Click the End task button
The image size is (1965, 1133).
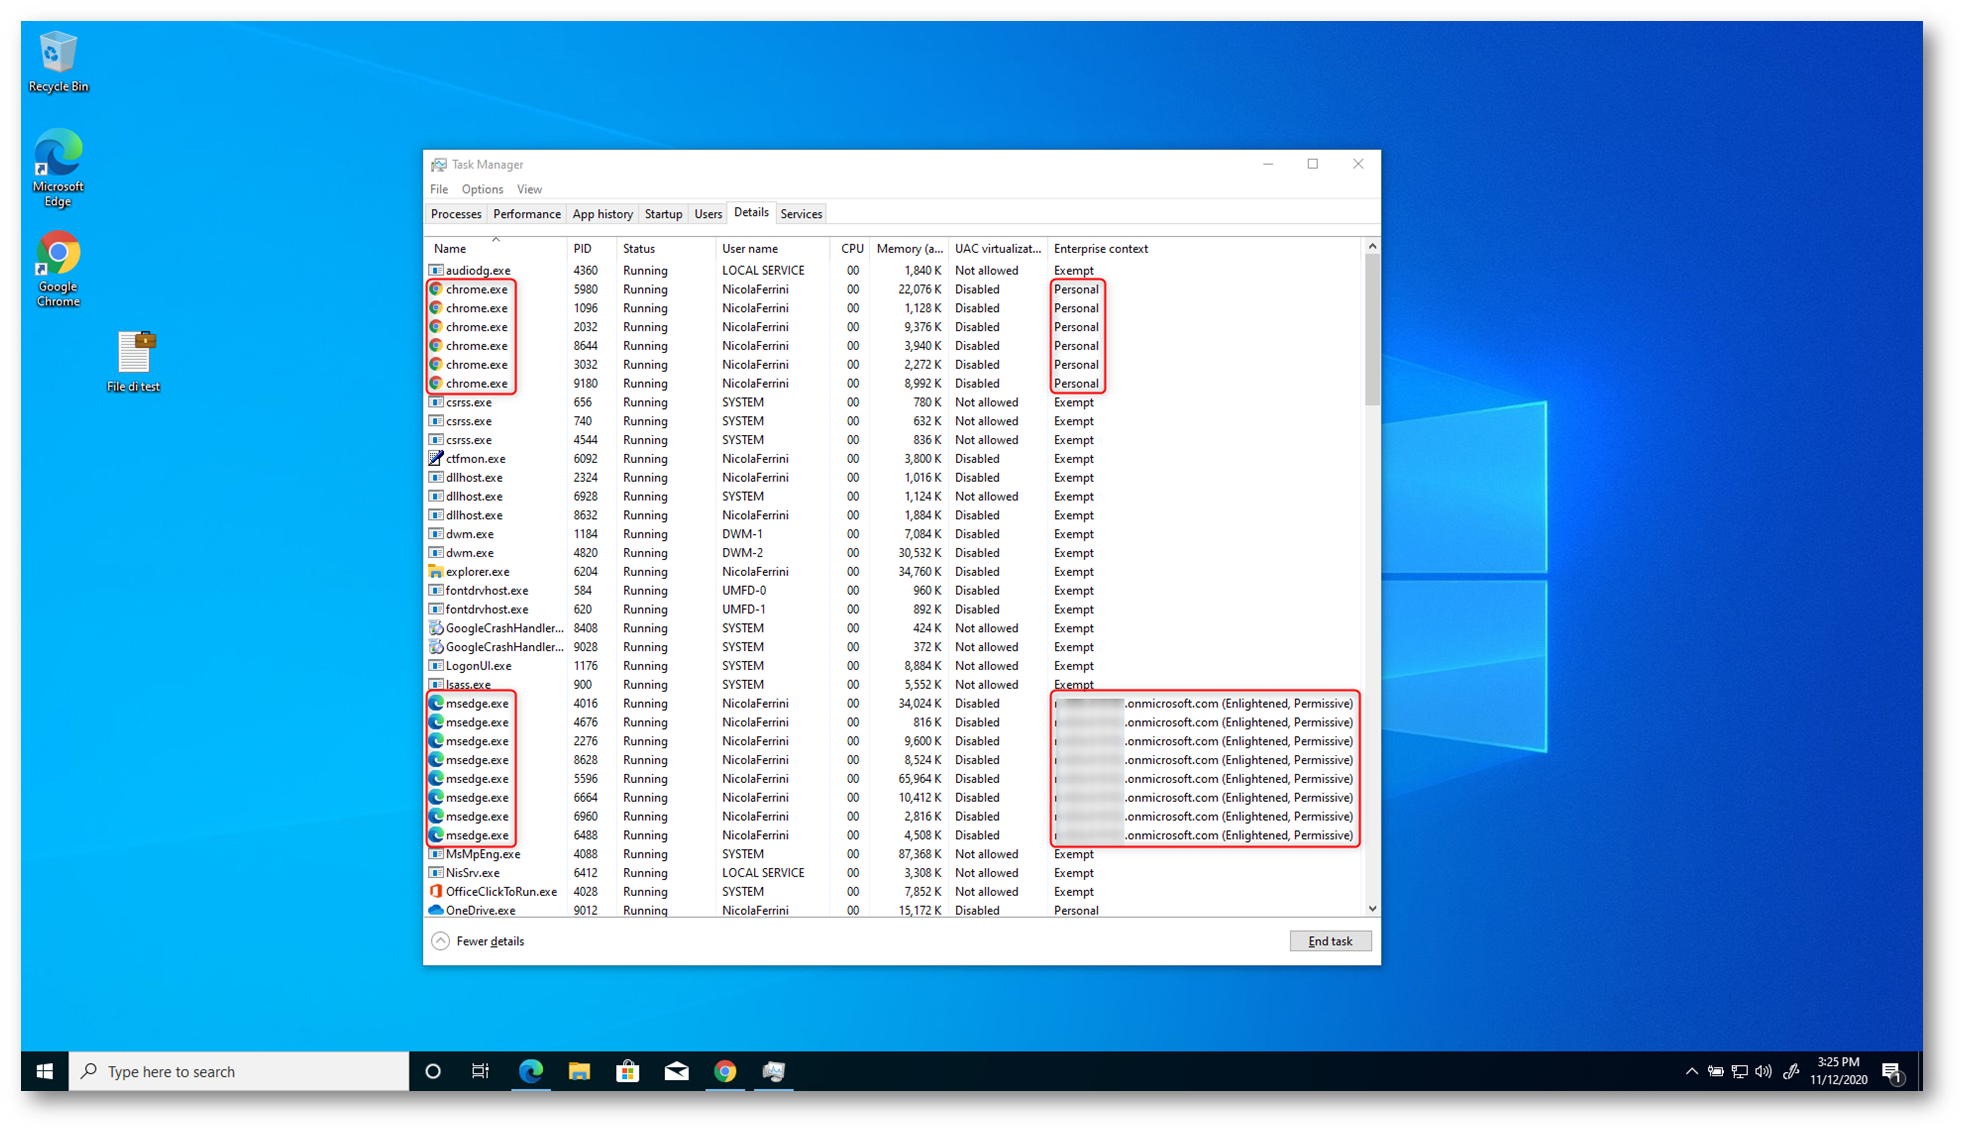click(1329, 941)
